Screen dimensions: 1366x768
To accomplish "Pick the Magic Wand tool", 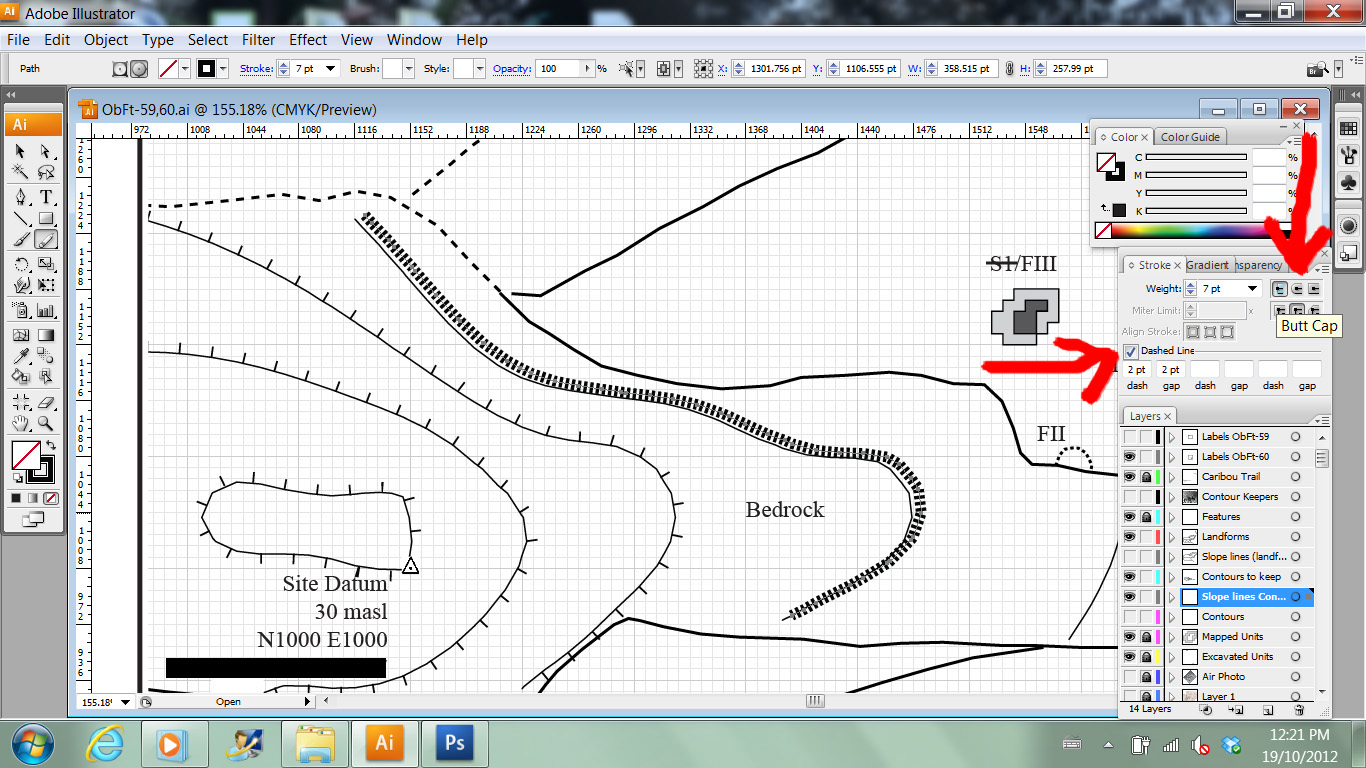I will pyautogui.click(x=20, y=173).
